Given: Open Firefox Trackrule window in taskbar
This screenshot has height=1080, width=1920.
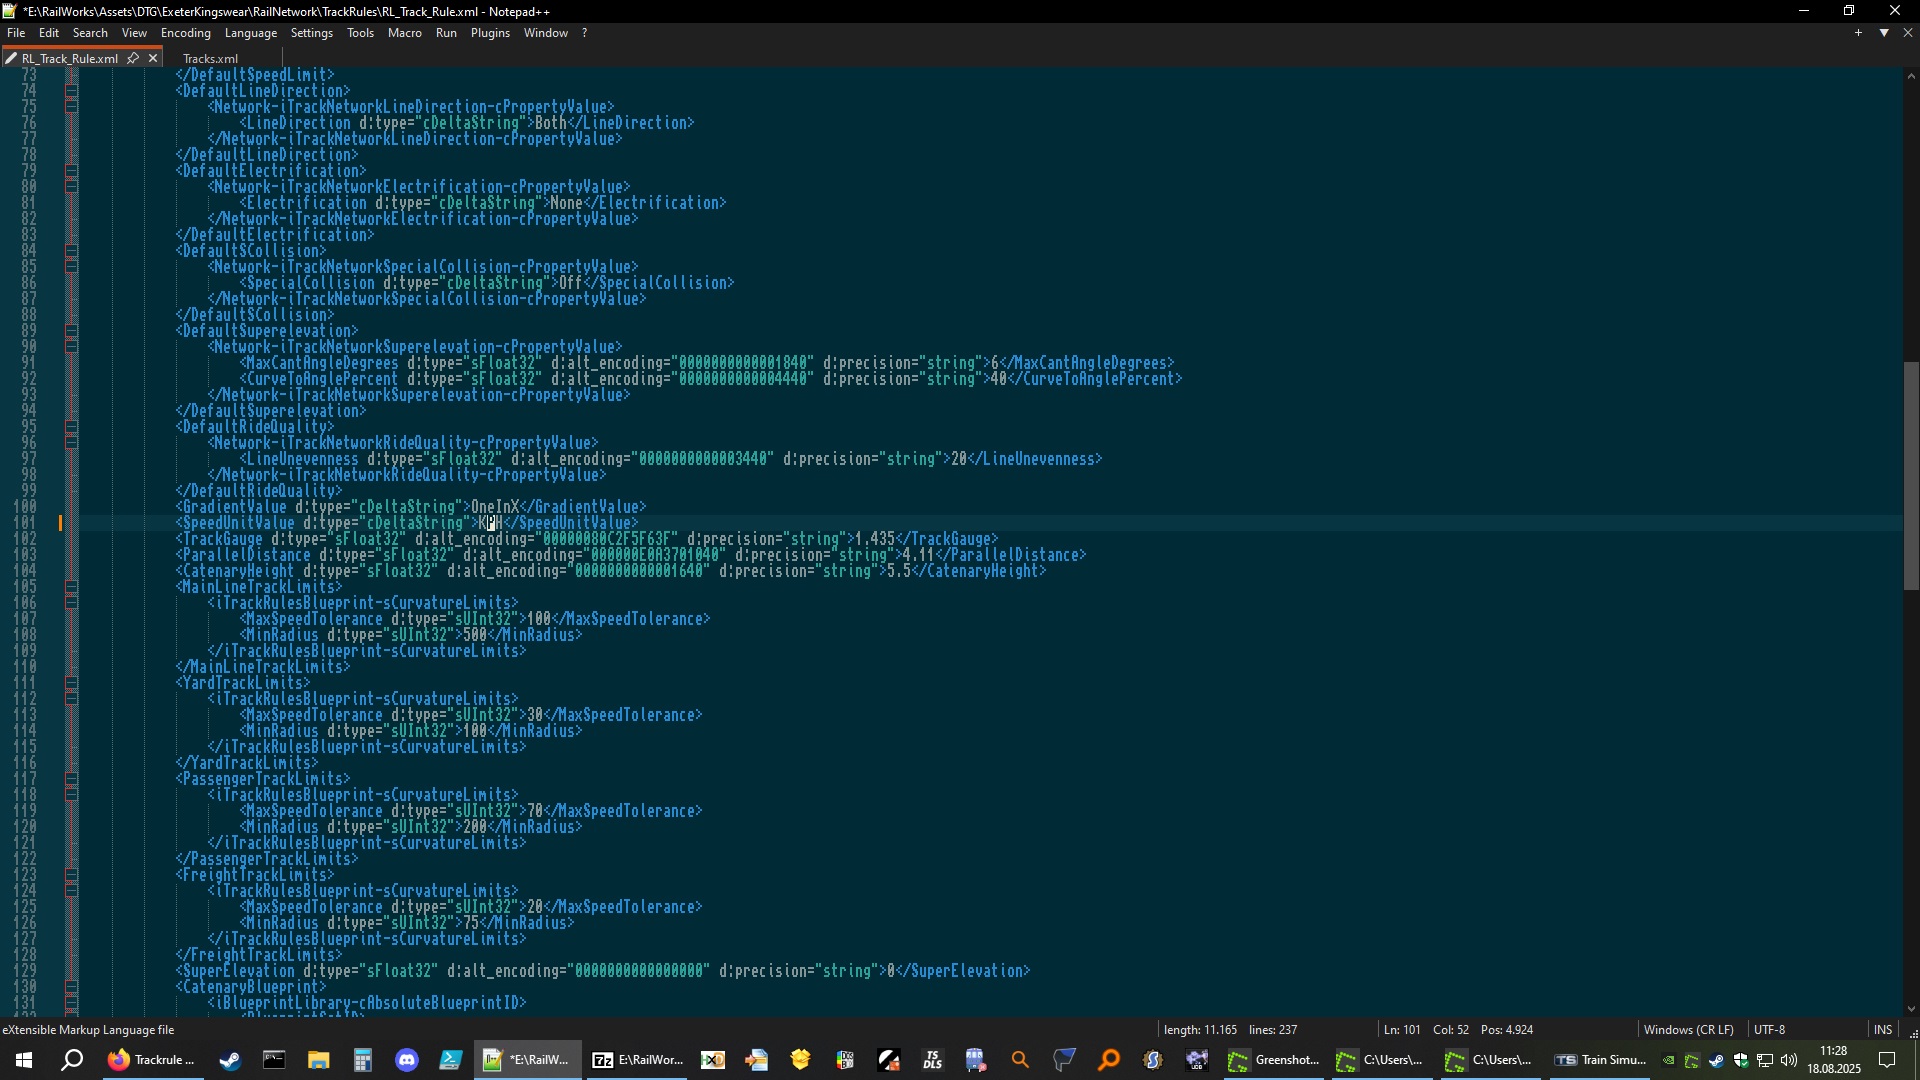Looking at the screenshot, I should (x=150, y=1060).
